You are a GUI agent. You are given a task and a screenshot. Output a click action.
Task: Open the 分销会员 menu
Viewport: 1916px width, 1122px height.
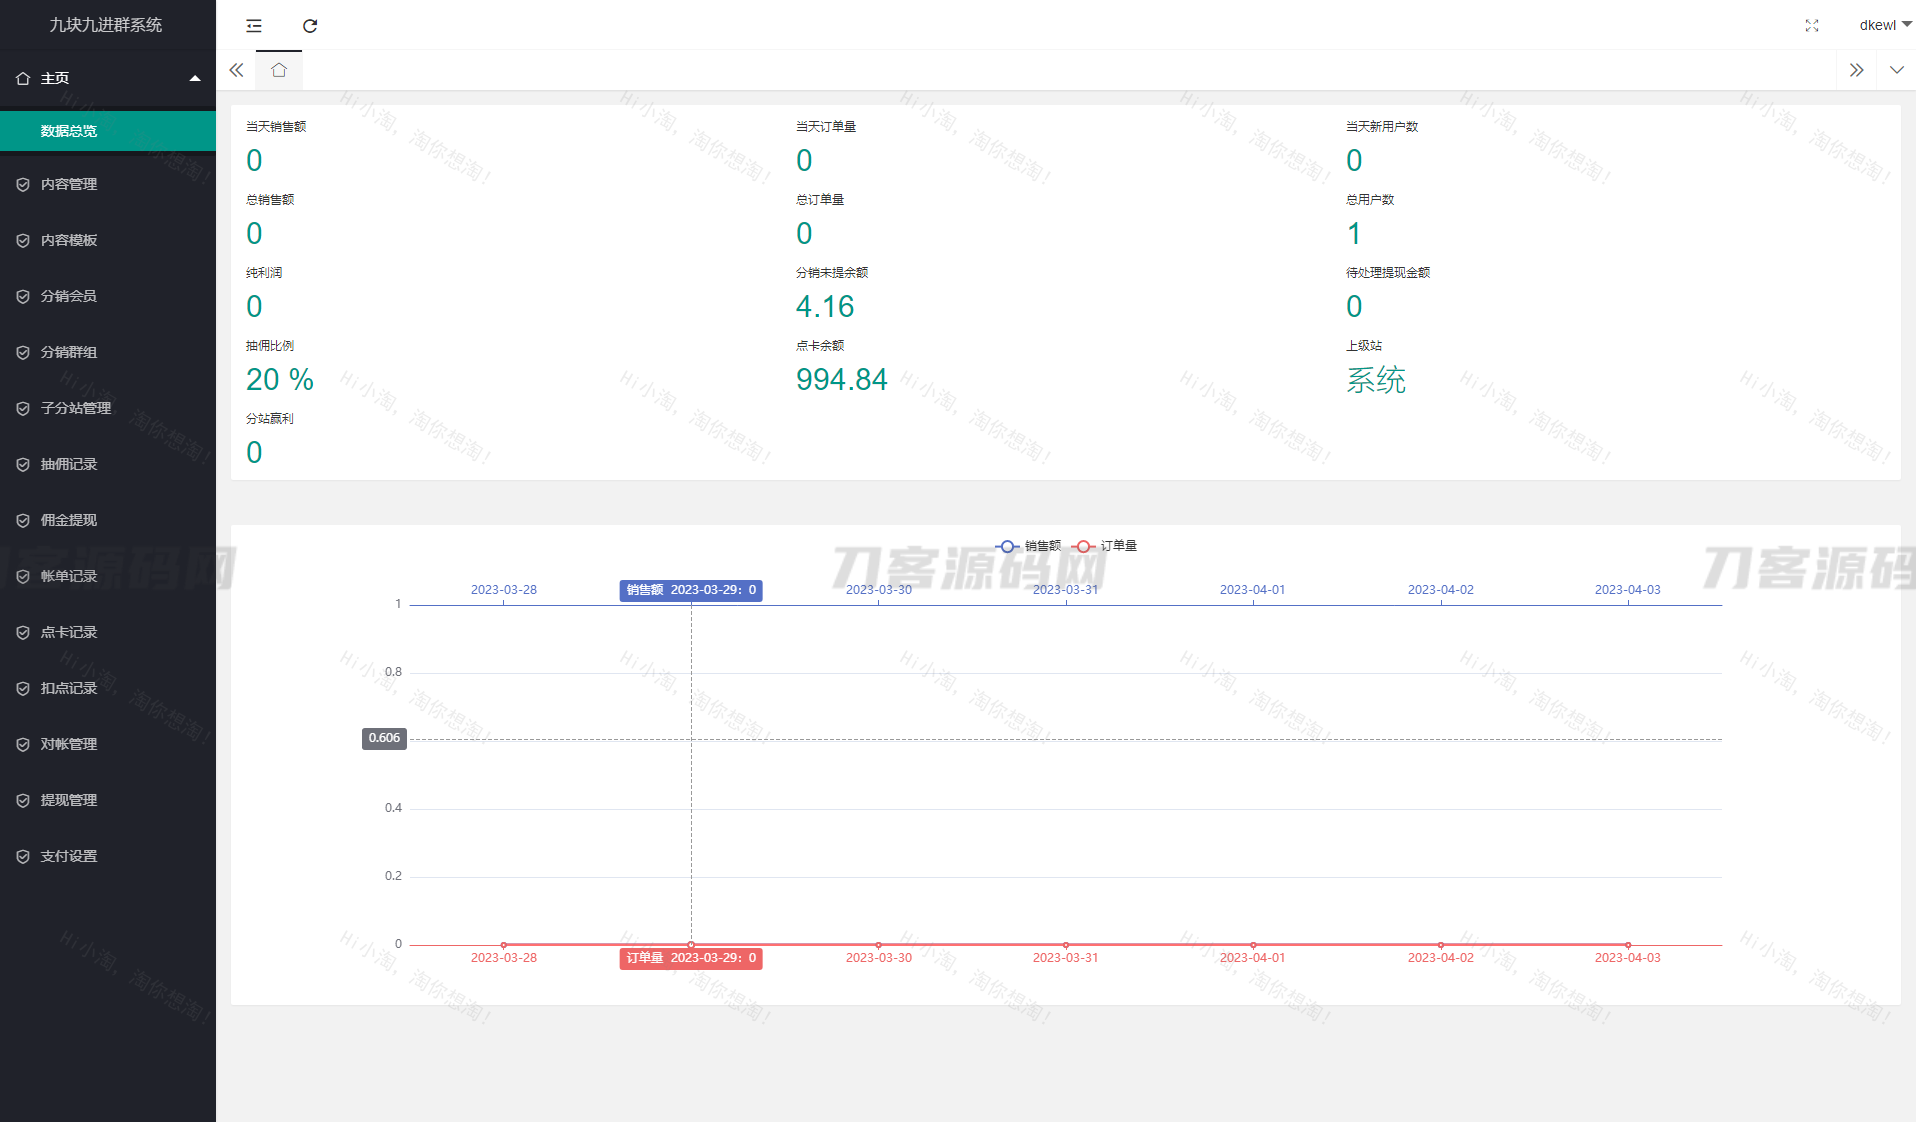click(69, 296)
